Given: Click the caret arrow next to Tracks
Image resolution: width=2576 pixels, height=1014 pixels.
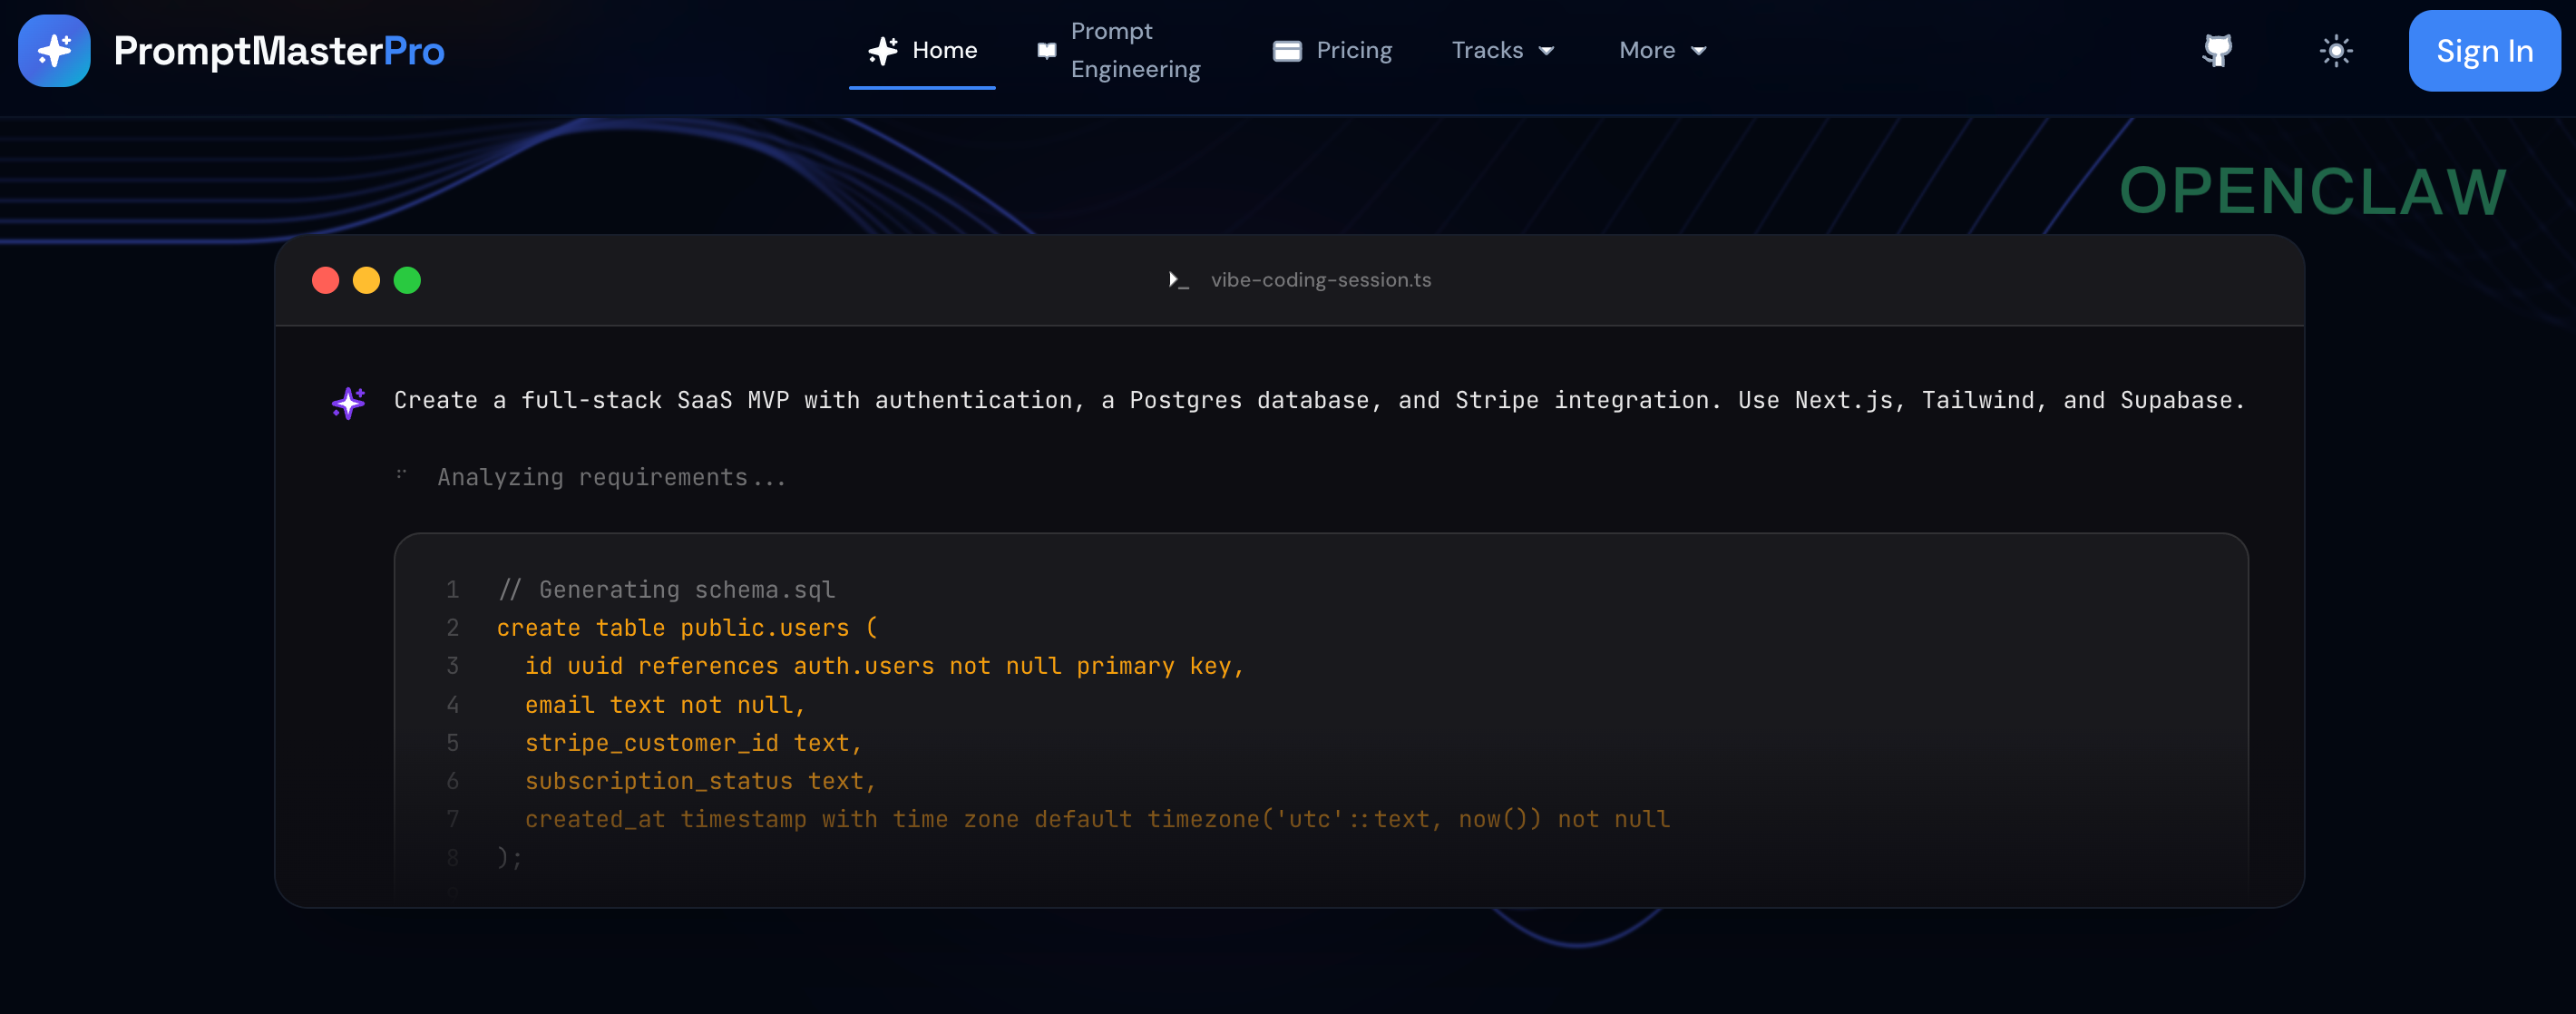Looking at the screenshot, I should point(1546,51).
